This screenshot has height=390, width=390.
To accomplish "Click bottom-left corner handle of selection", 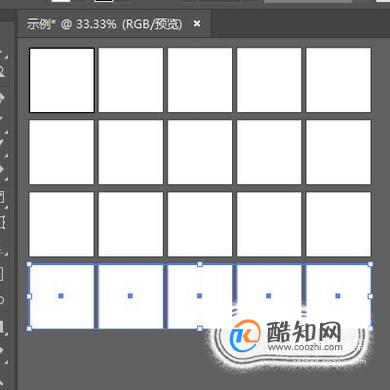I will coord(29,329).
